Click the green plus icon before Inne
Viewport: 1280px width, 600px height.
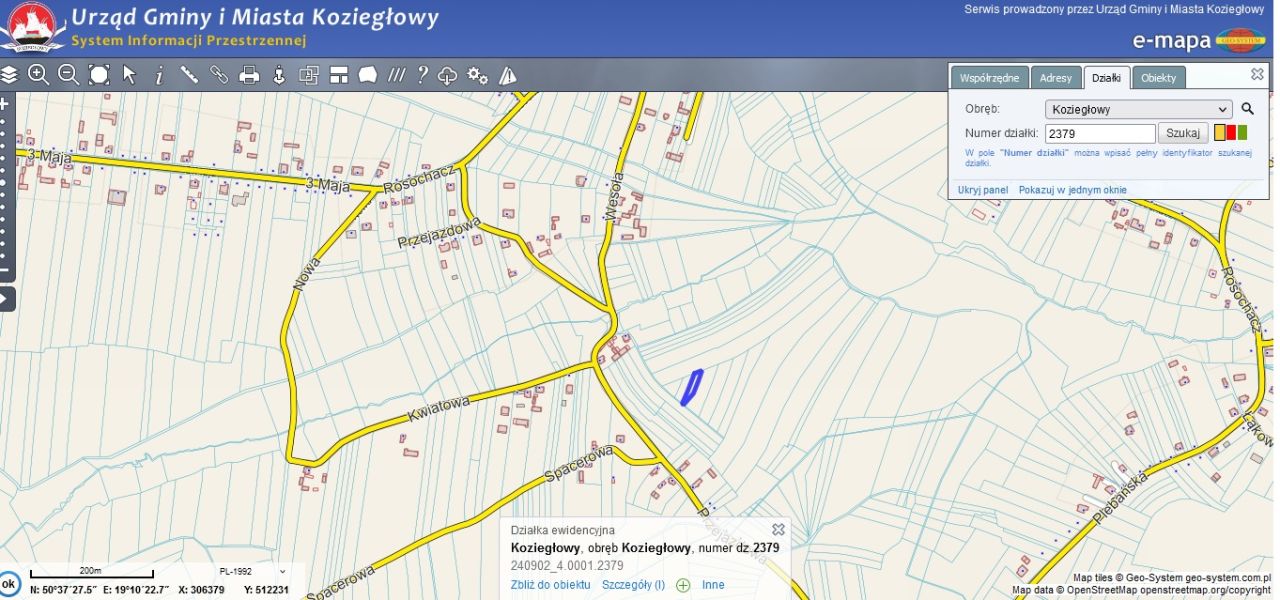coord(683,585)
